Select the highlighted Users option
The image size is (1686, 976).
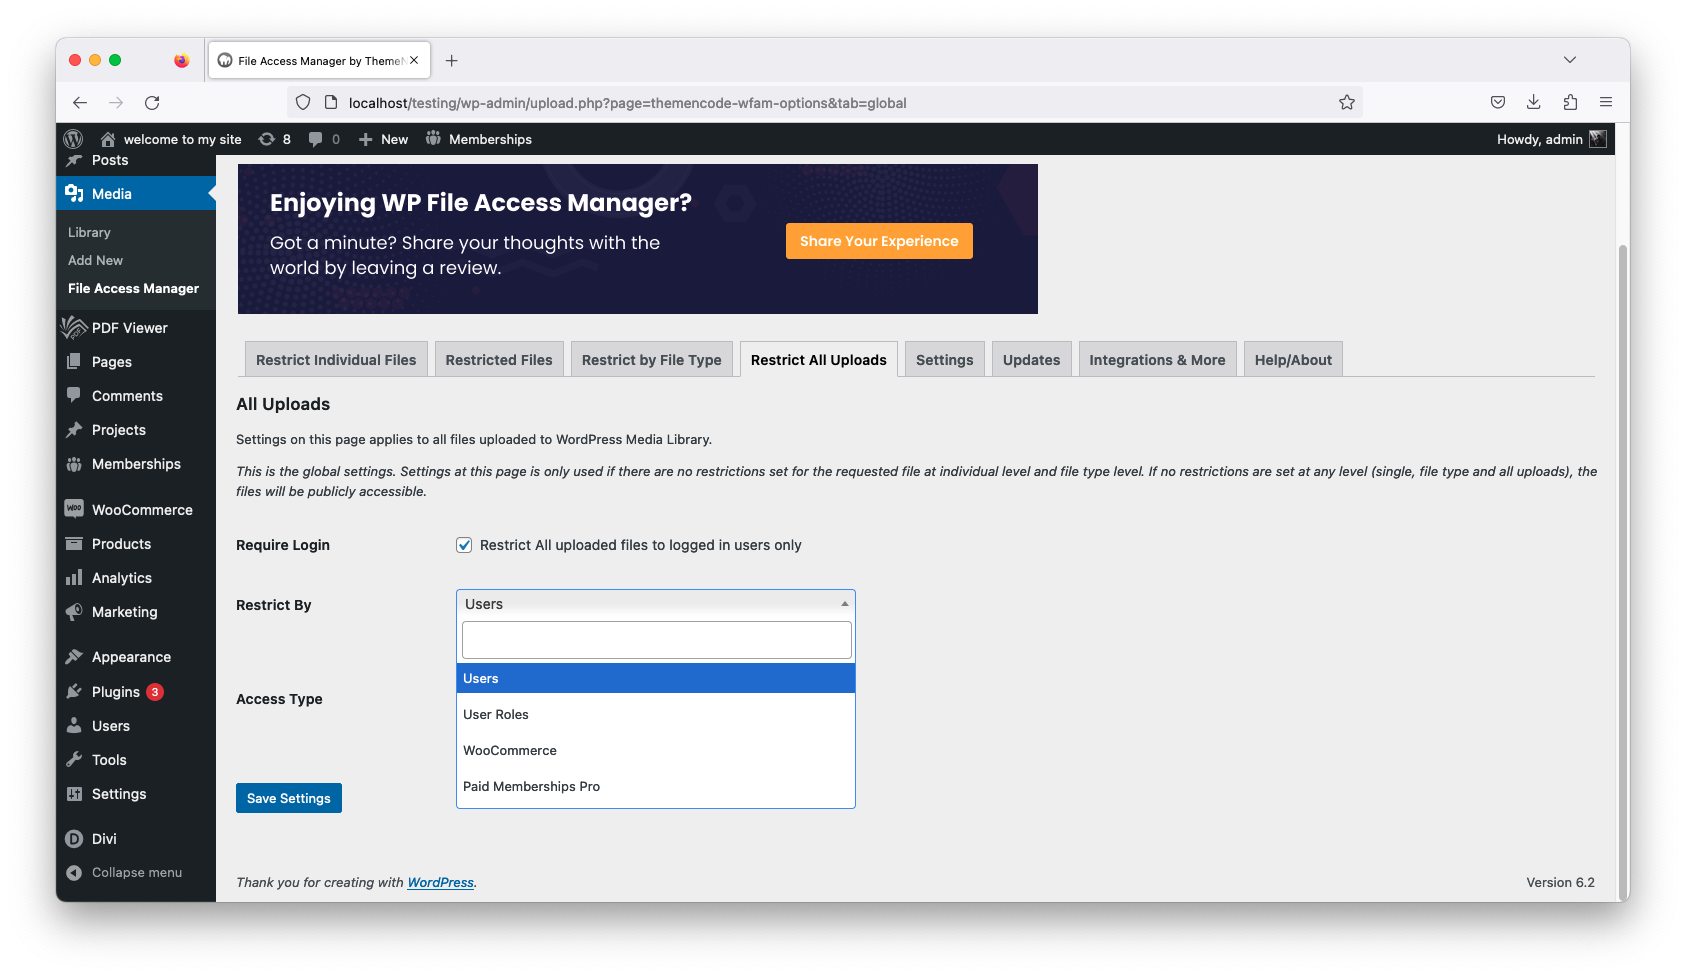656,678
